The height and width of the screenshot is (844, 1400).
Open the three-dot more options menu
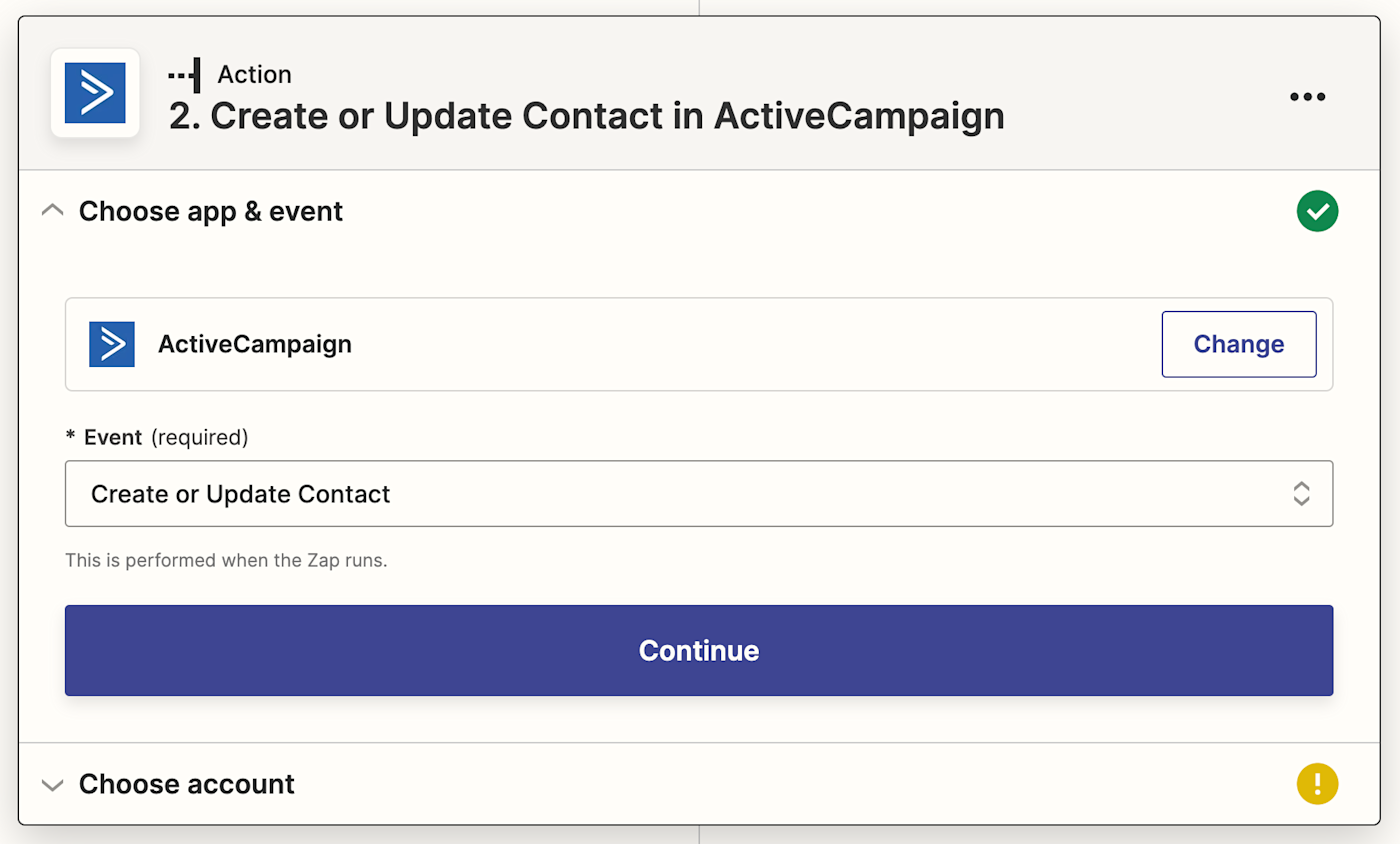point(1307,97)
